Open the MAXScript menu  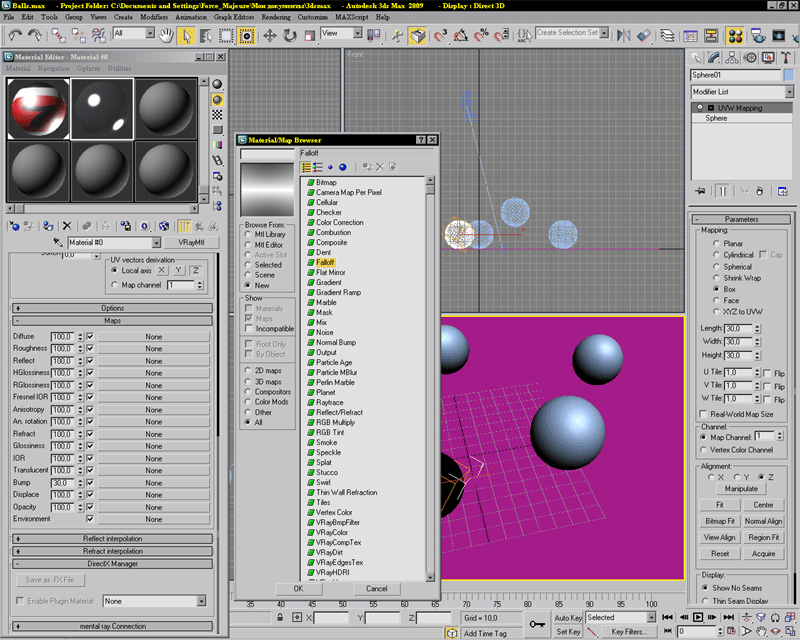(x=352, y=17)
